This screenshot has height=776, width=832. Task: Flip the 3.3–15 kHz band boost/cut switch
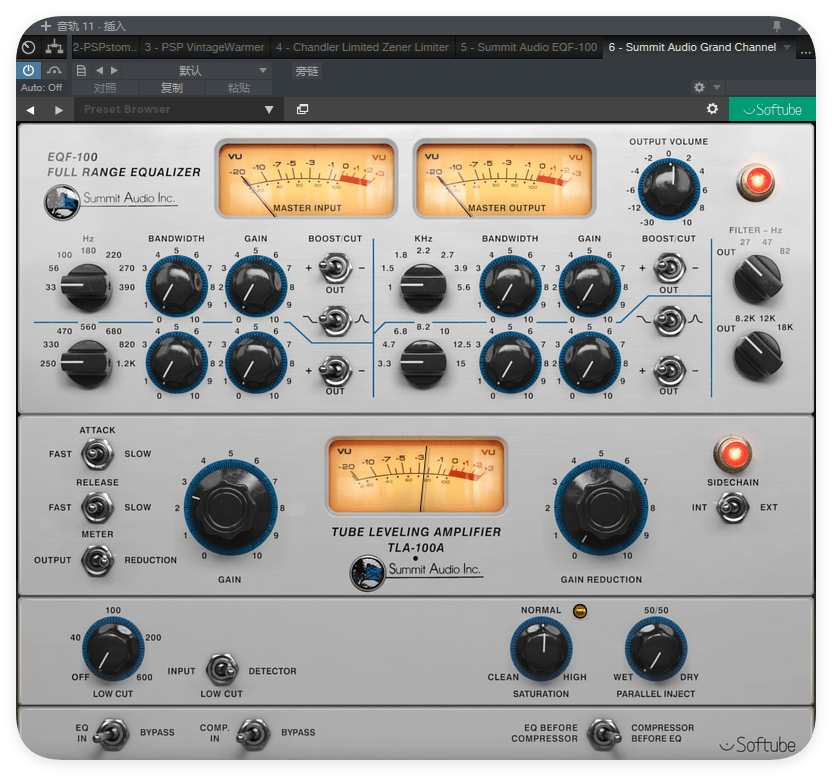pyautogui.click(x=669, y=370)
